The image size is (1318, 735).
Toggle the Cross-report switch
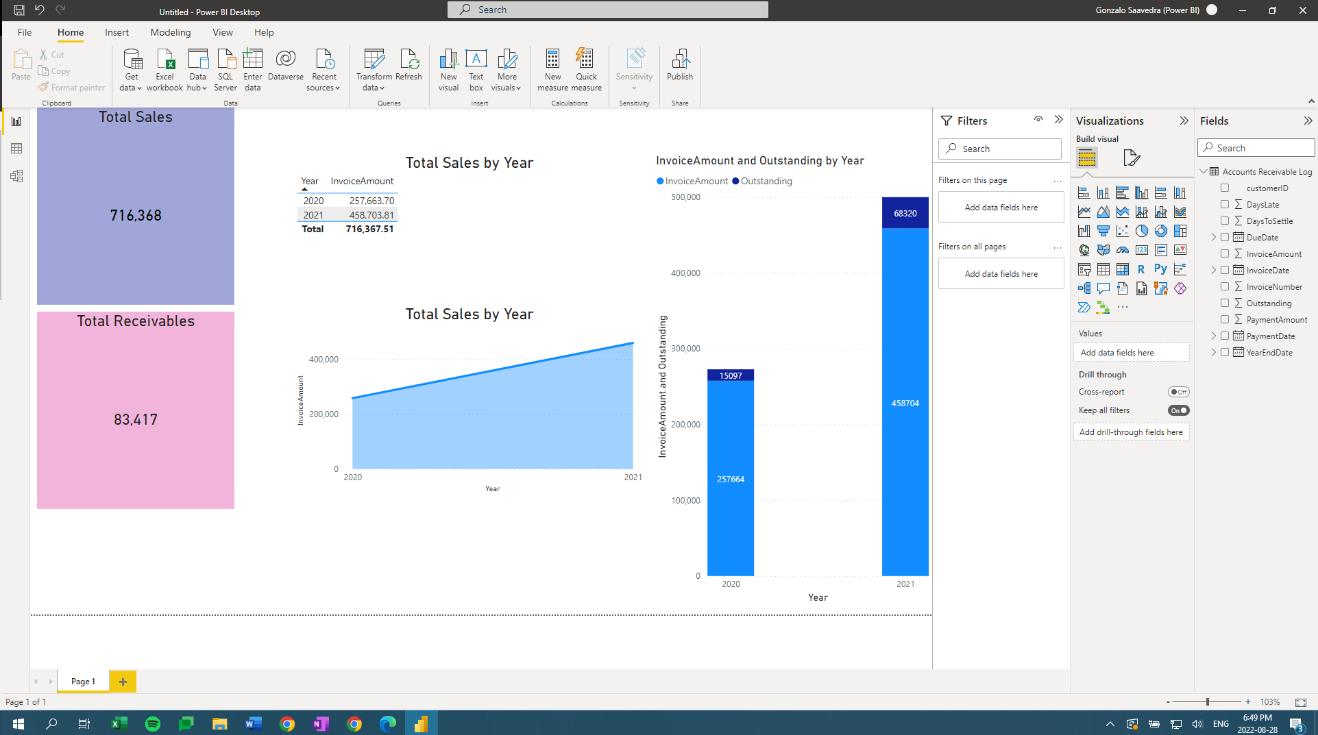pyautogui.click(x=1178, y=392)
